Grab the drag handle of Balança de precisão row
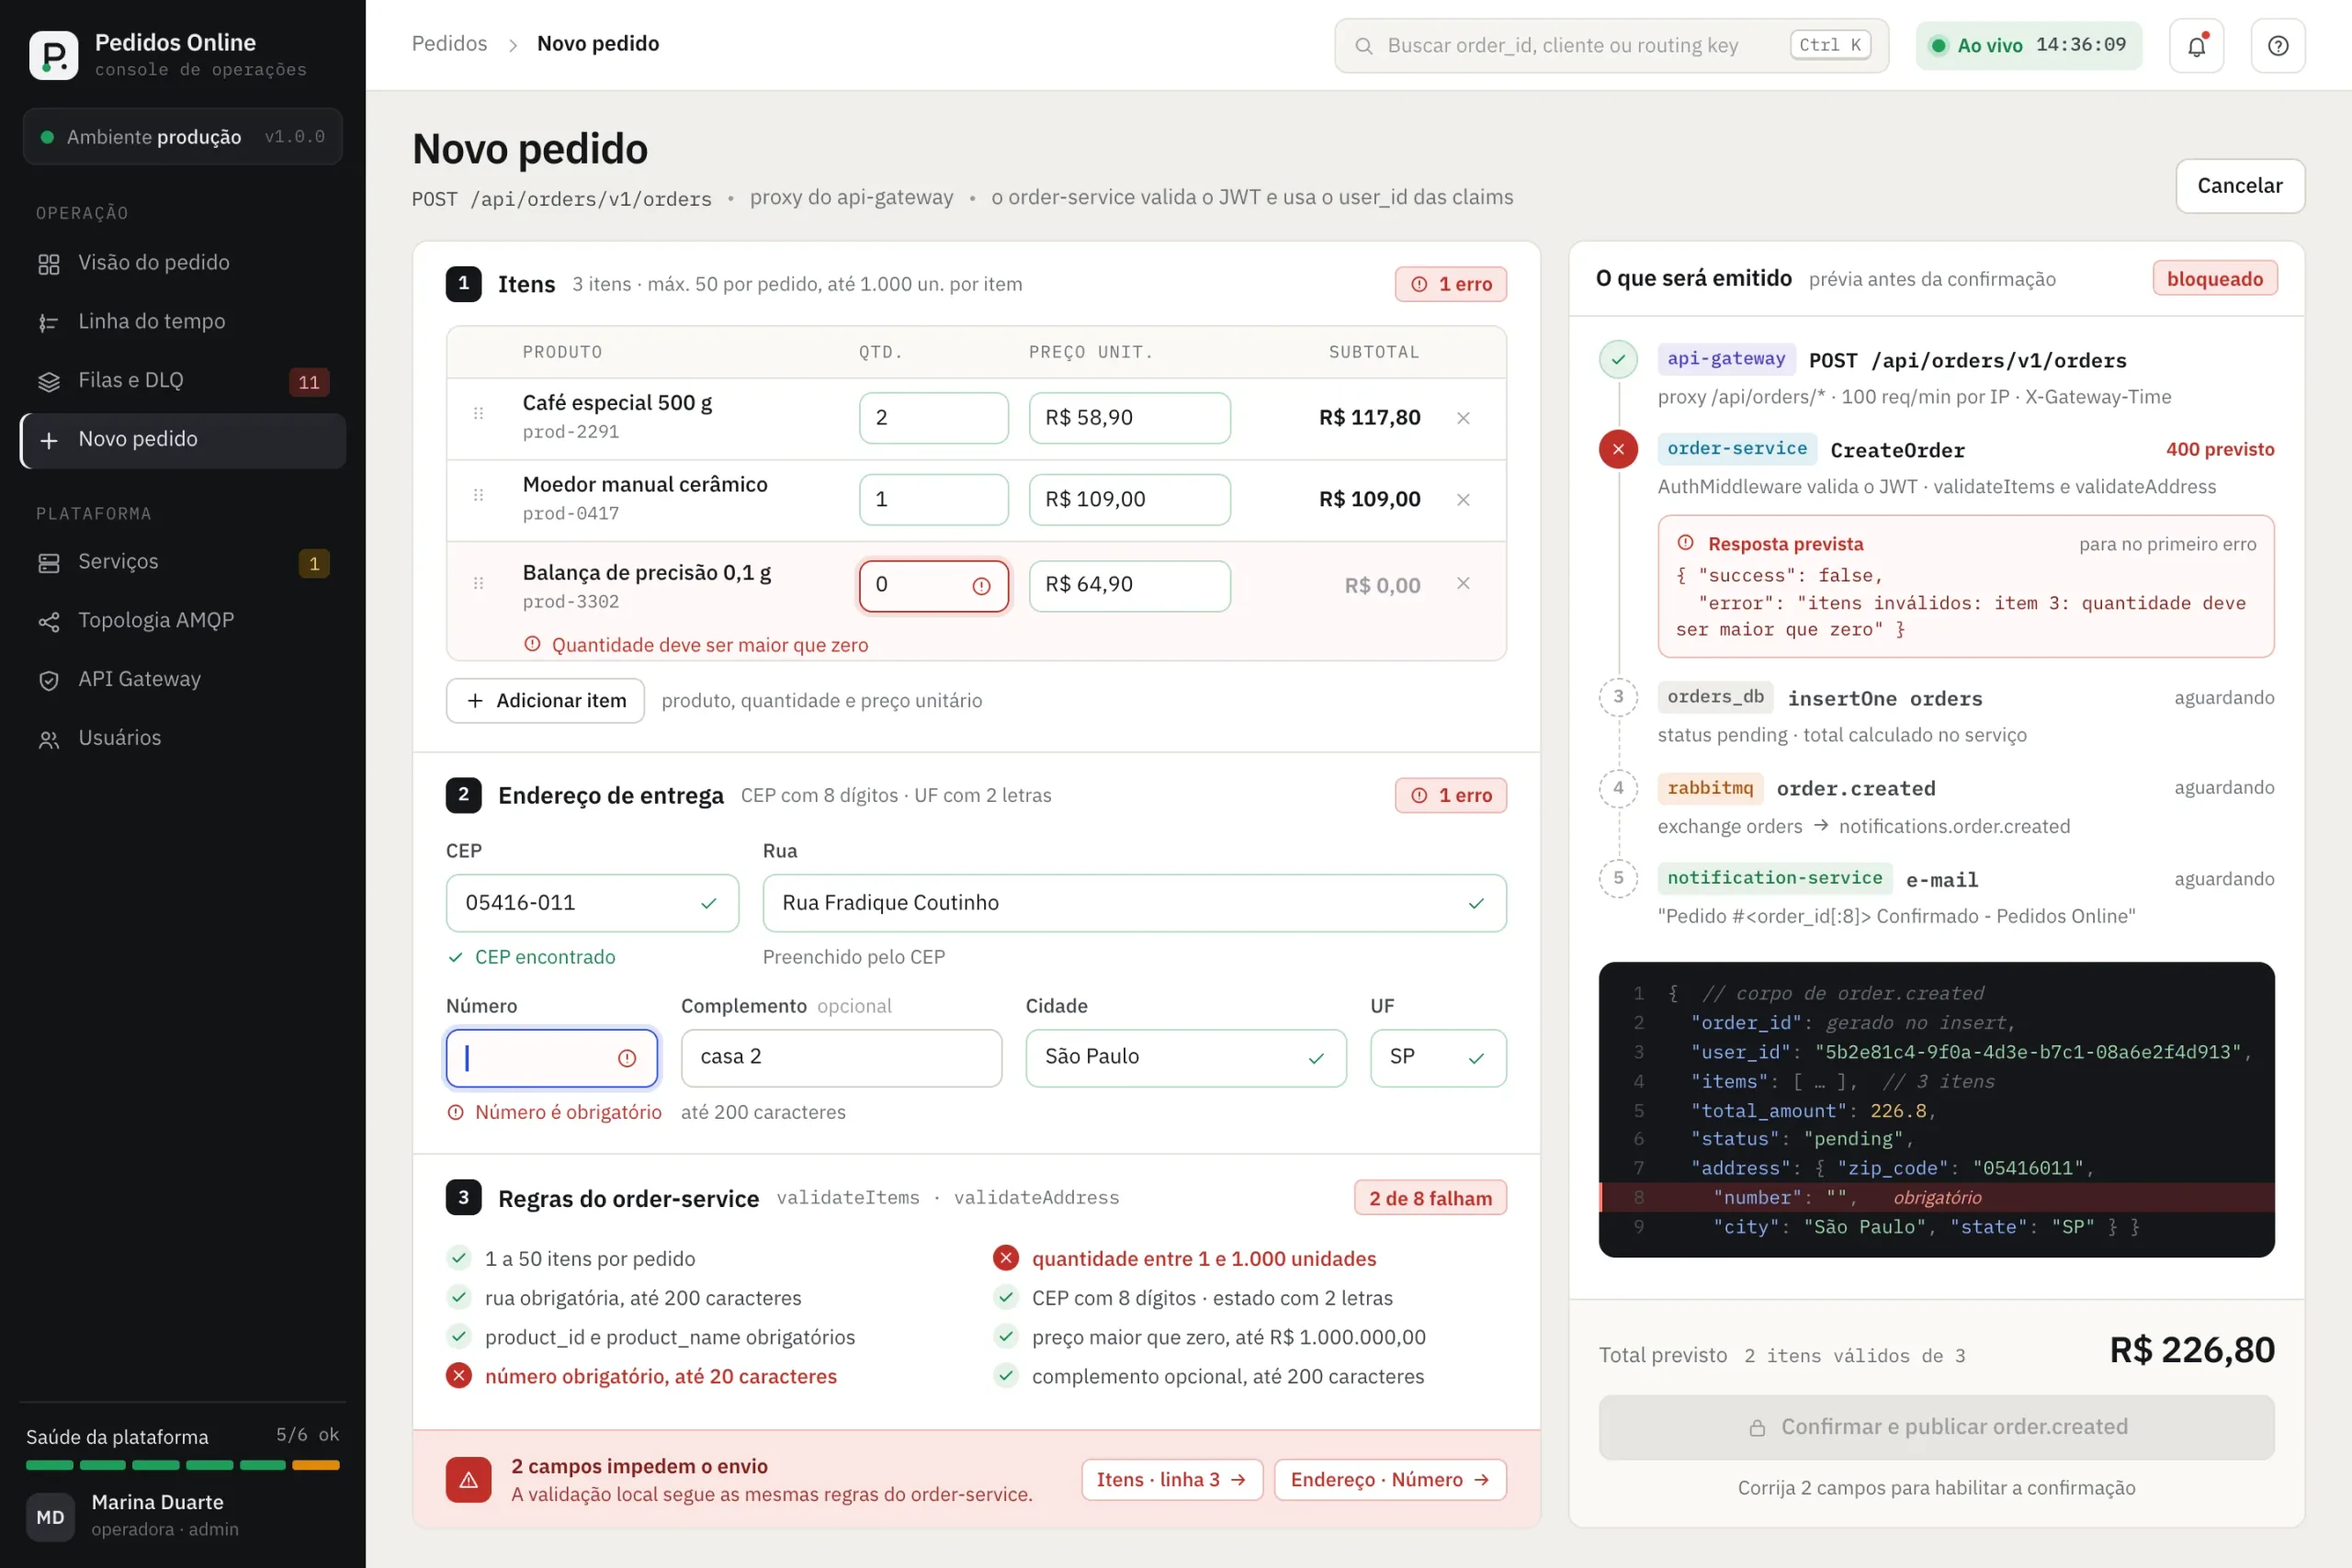 point(478,583)
